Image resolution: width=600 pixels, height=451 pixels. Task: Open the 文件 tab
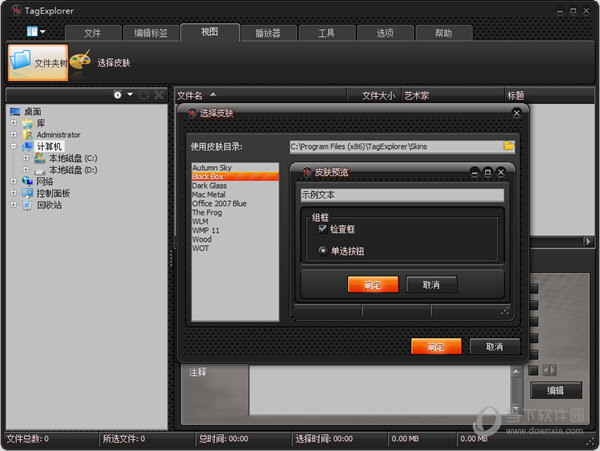(93, 33)
